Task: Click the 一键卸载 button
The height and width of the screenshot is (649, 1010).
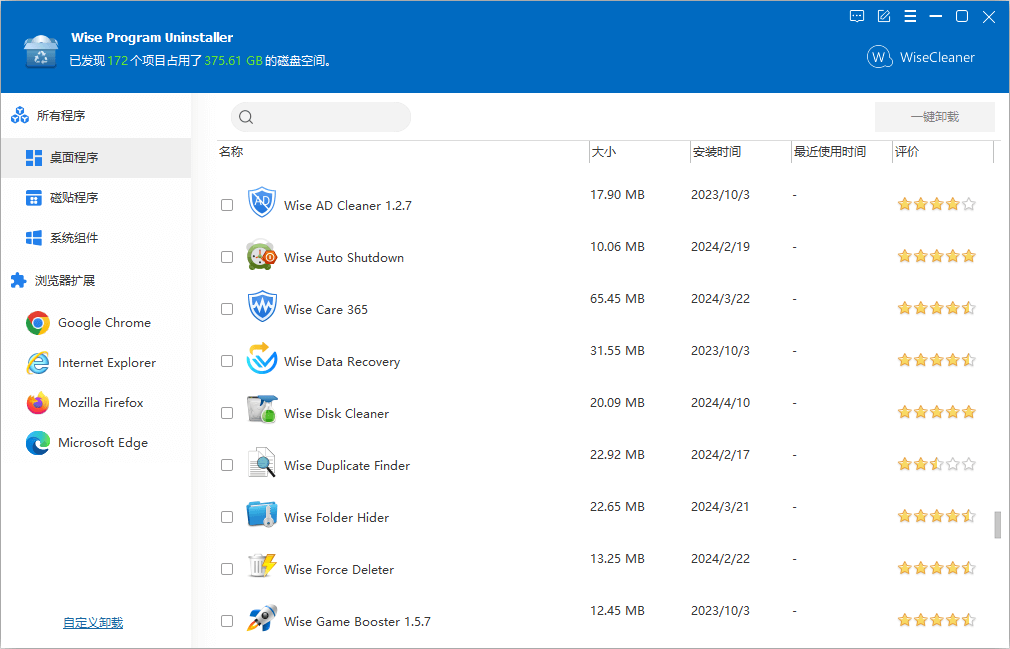Action: click(935, 116)
